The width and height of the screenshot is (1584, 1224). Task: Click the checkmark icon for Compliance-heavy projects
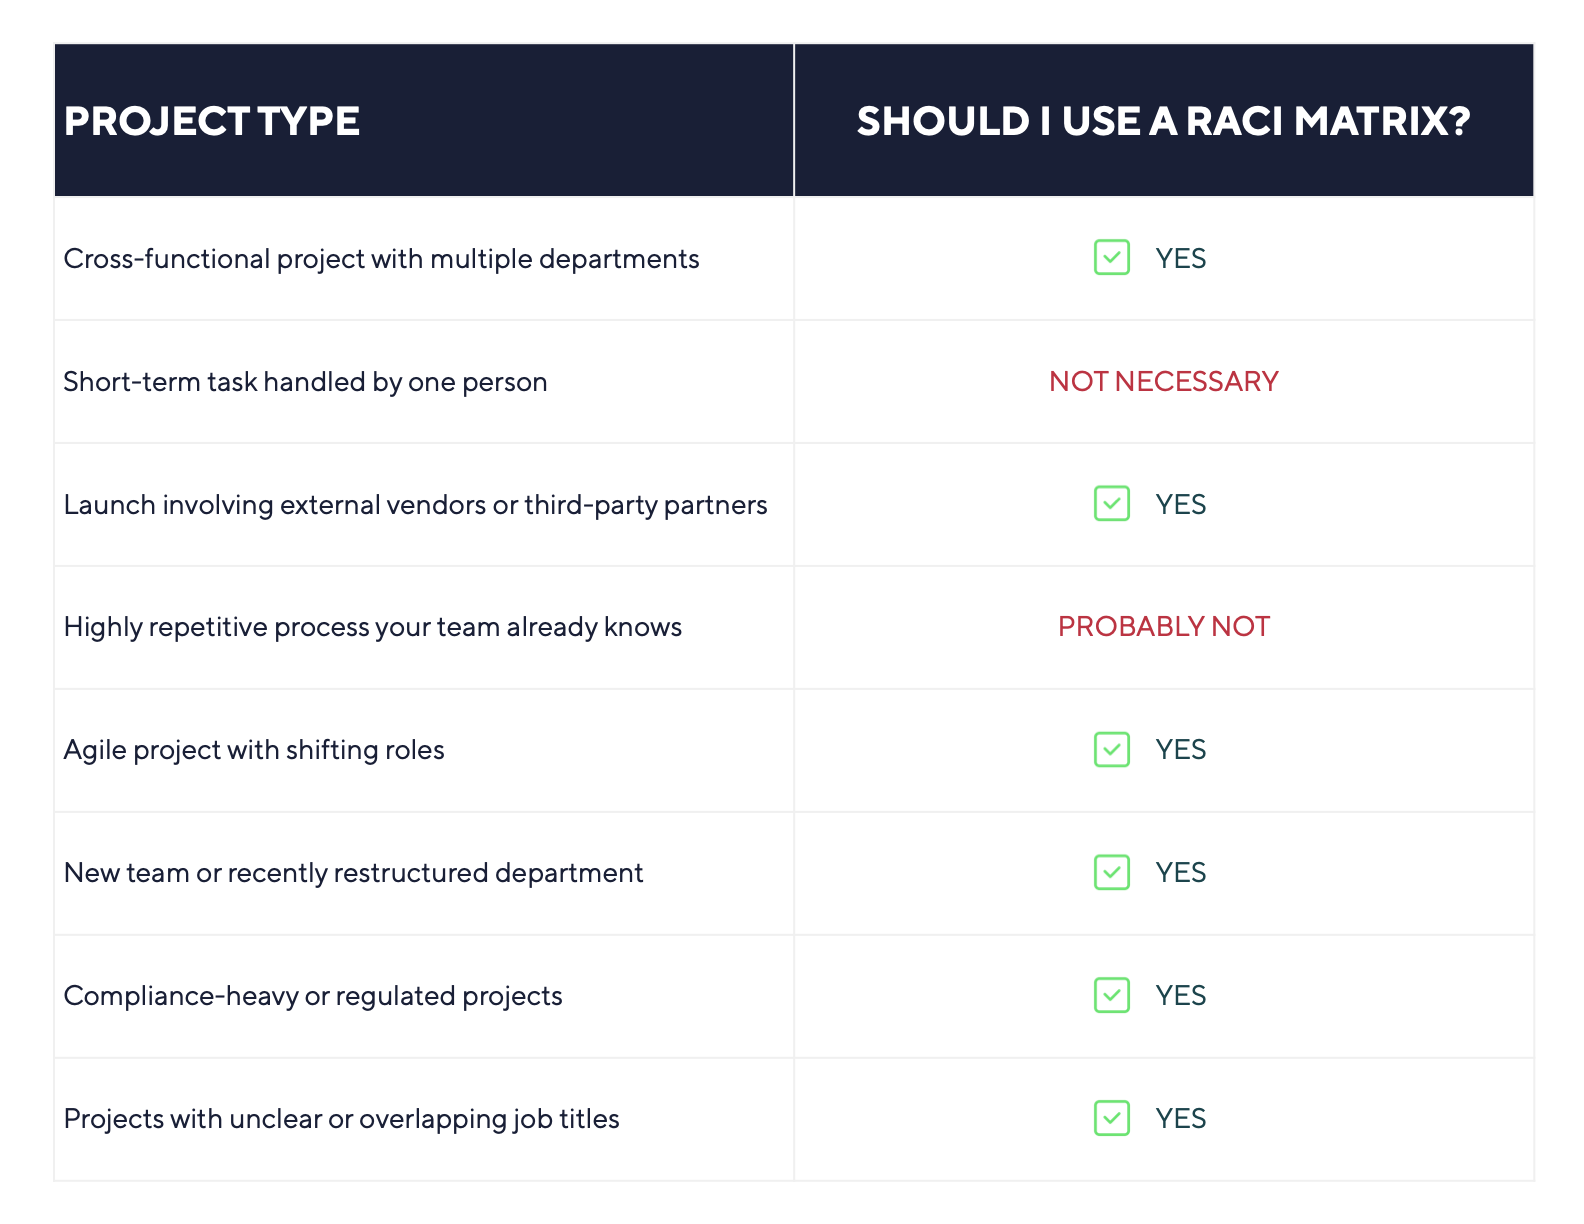[1111, 995]
